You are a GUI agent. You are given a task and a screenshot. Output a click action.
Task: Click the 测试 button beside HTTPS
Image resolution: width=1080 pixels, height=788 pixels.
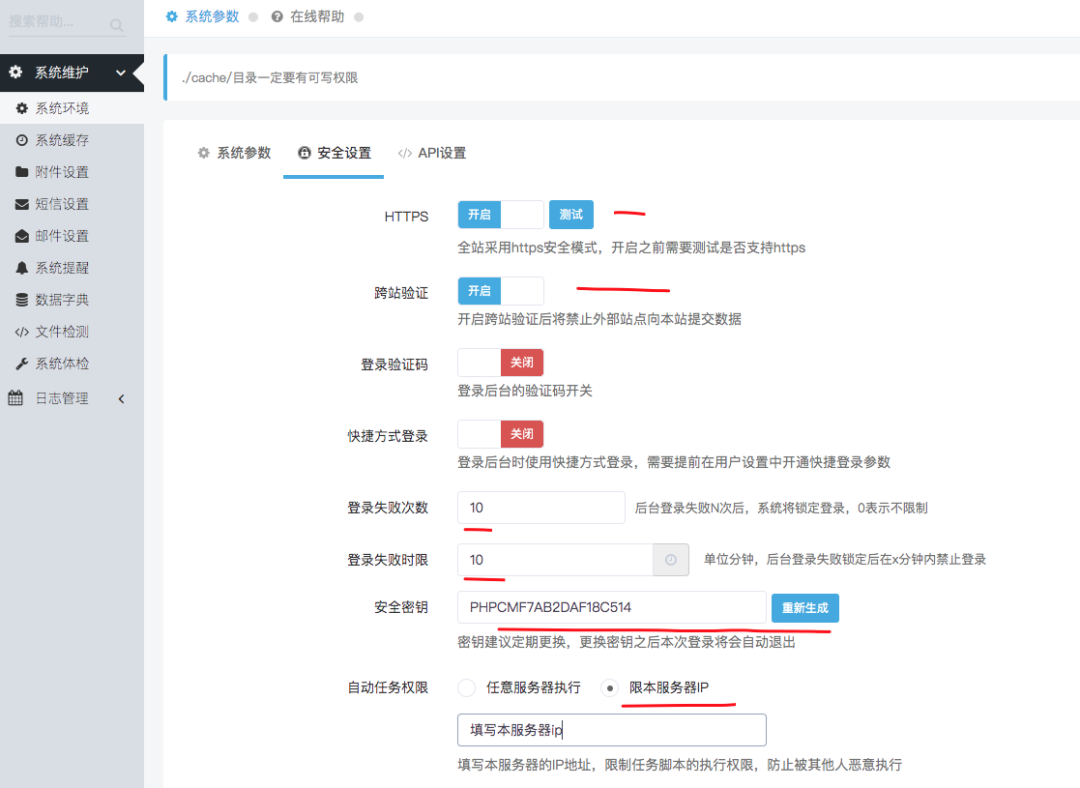click(571, 214)
